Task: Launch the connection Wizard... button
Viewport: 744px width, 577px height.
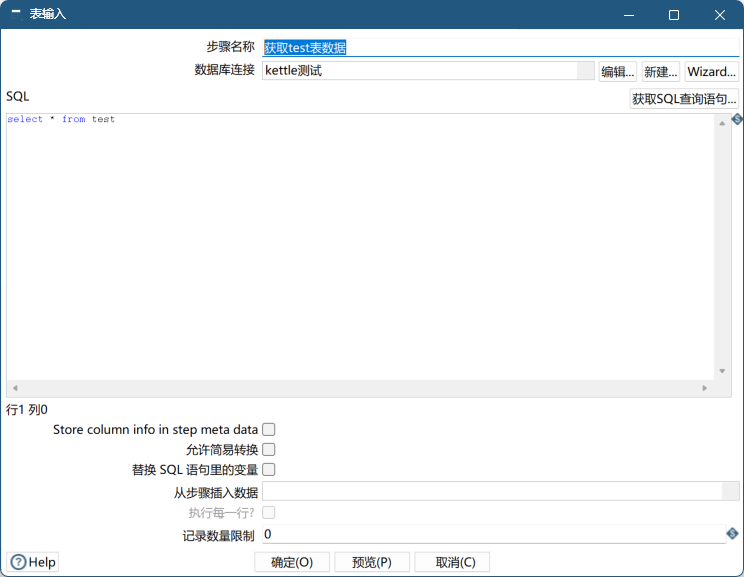Action: (x=711, y=72)
